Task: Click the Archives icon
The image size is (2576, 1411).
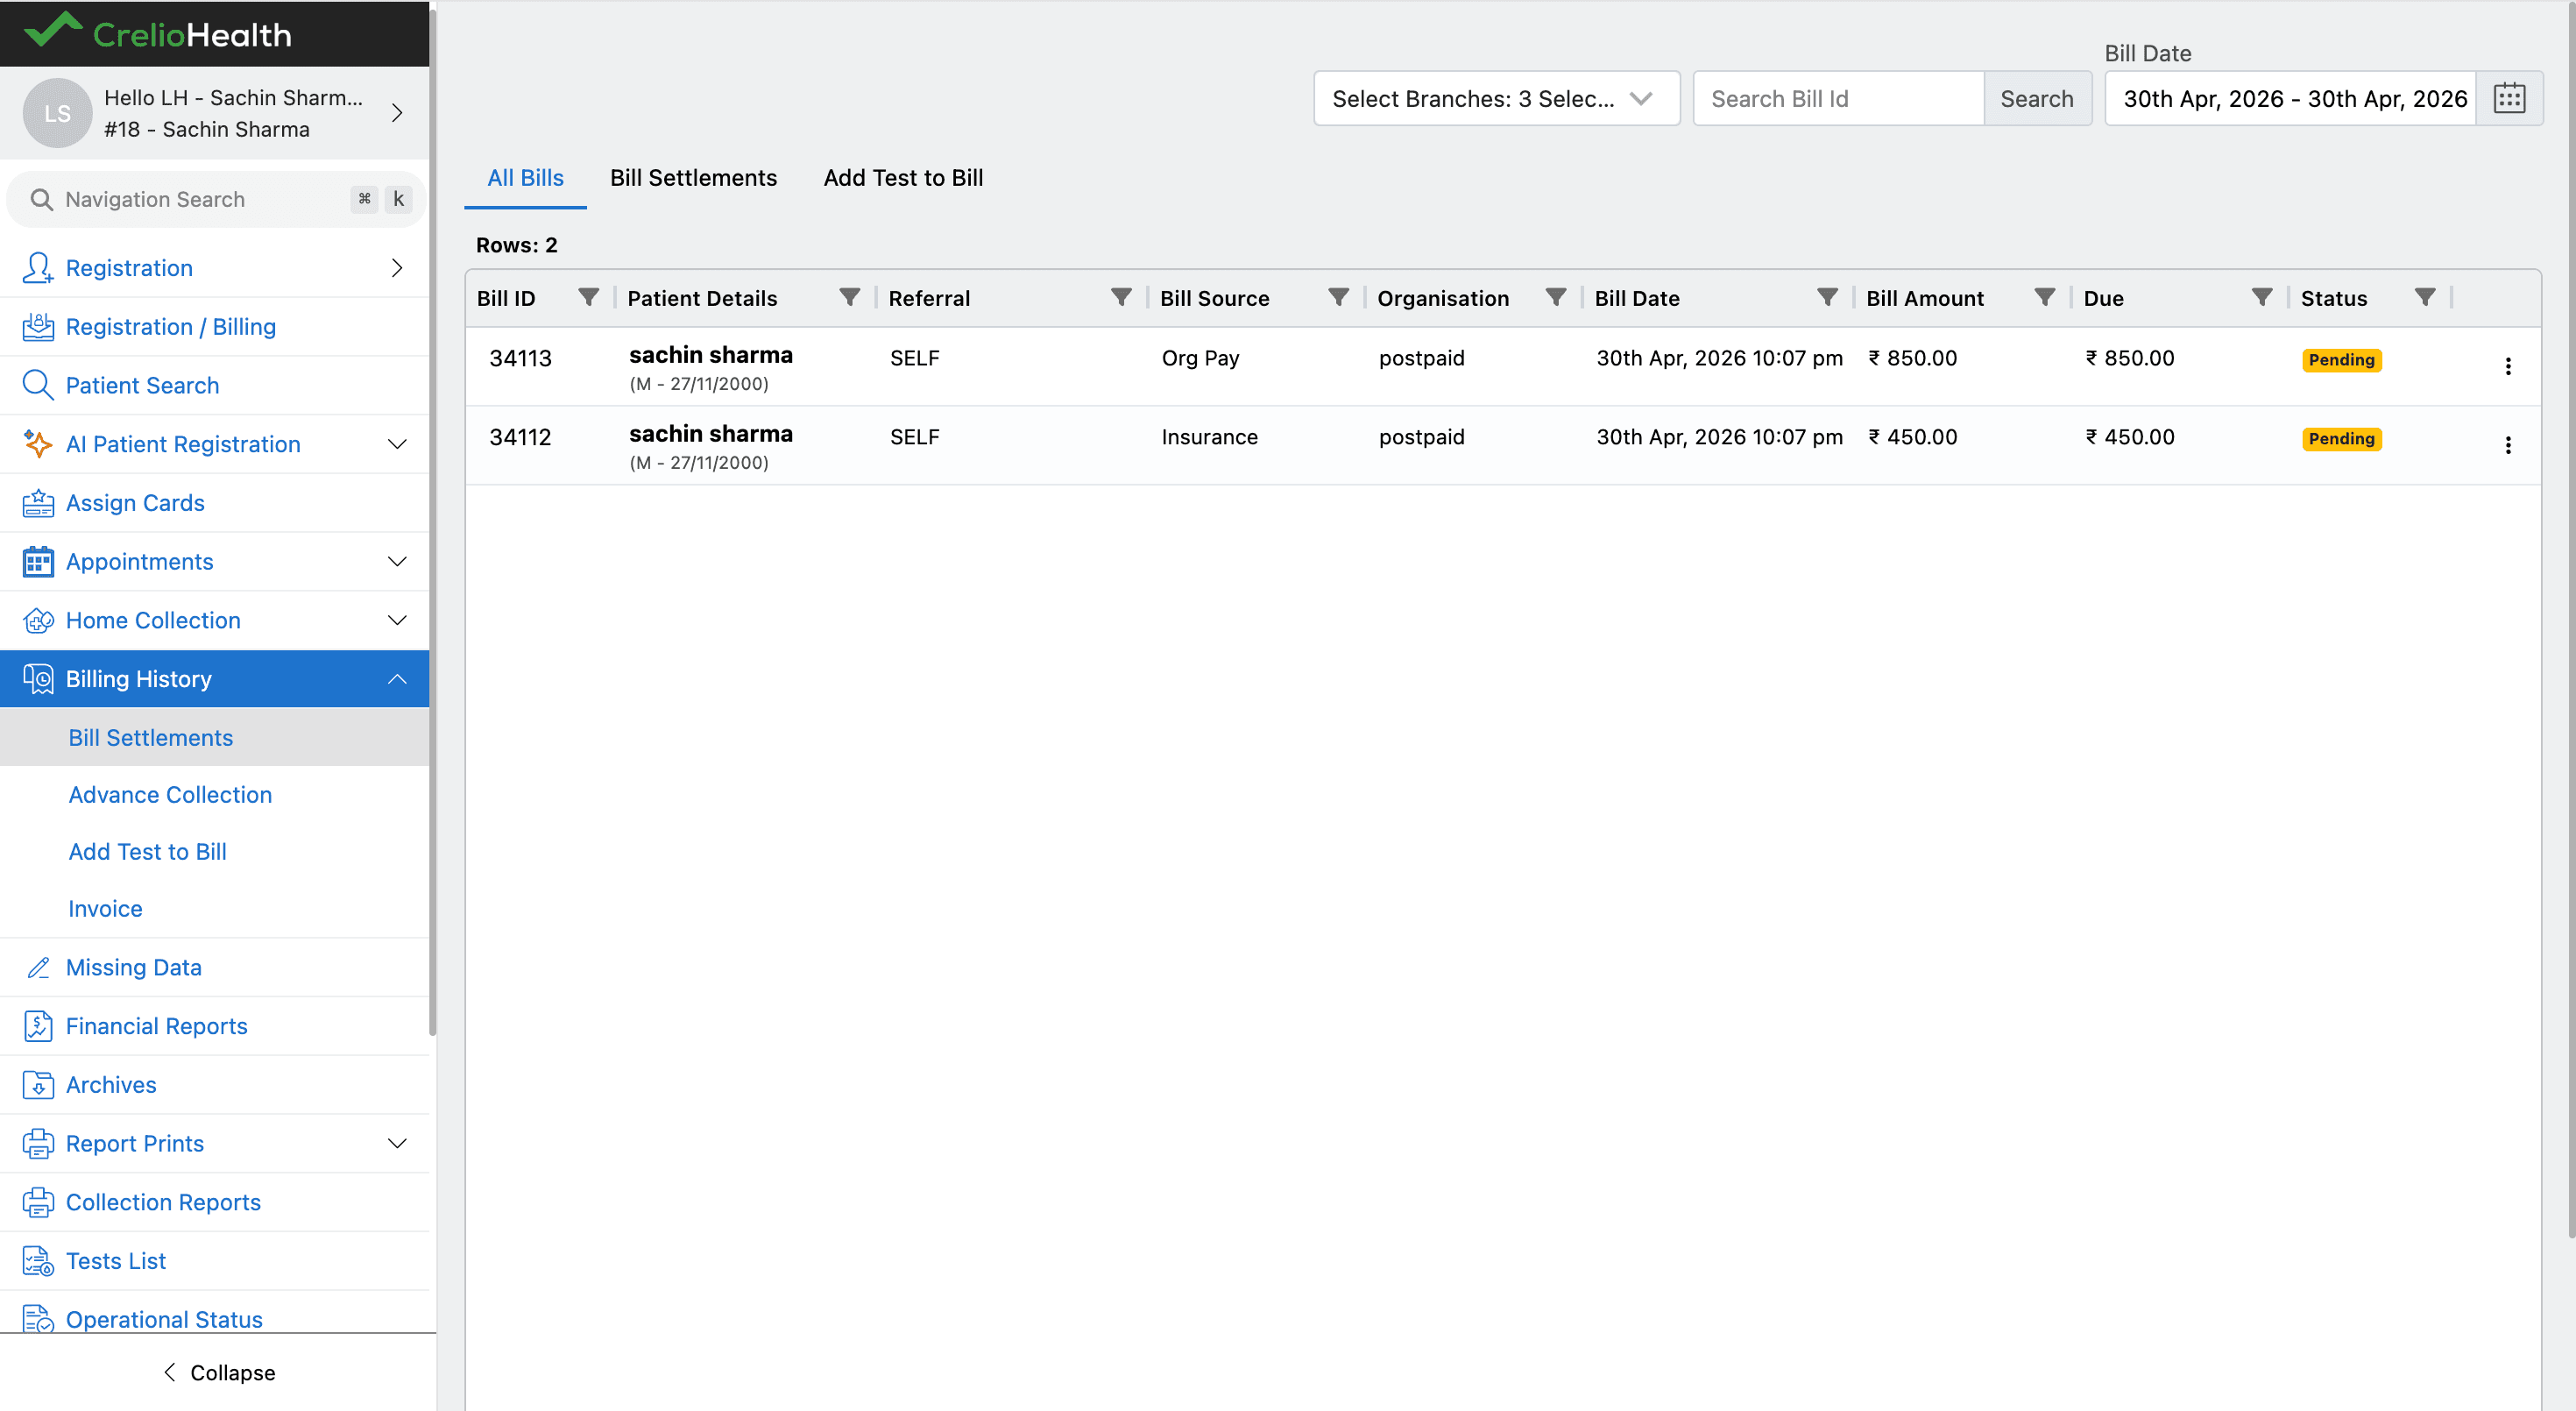Action: 38,1084
